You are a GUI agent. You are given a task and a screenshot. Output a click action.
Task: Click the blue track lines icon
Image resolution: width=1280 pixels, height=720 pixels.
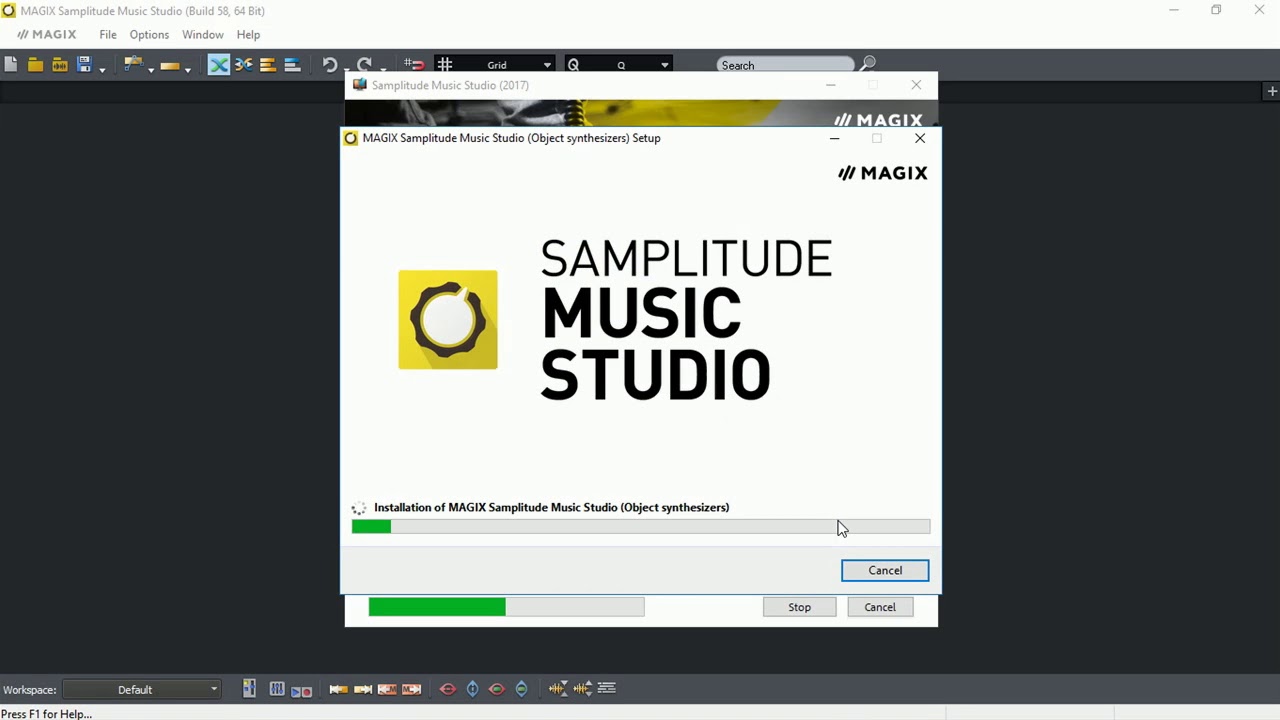coord(292,65)
